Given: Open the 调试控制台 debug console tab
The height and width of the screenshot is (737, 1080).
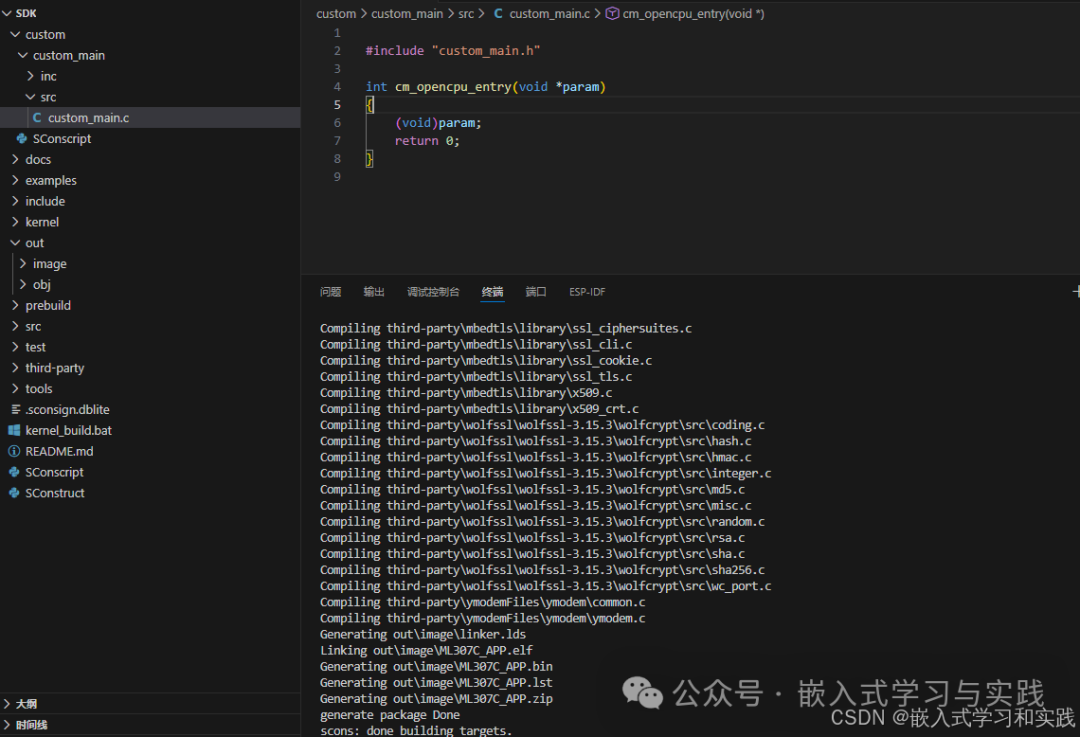Looking at the screenshot, I should point(433,292).
